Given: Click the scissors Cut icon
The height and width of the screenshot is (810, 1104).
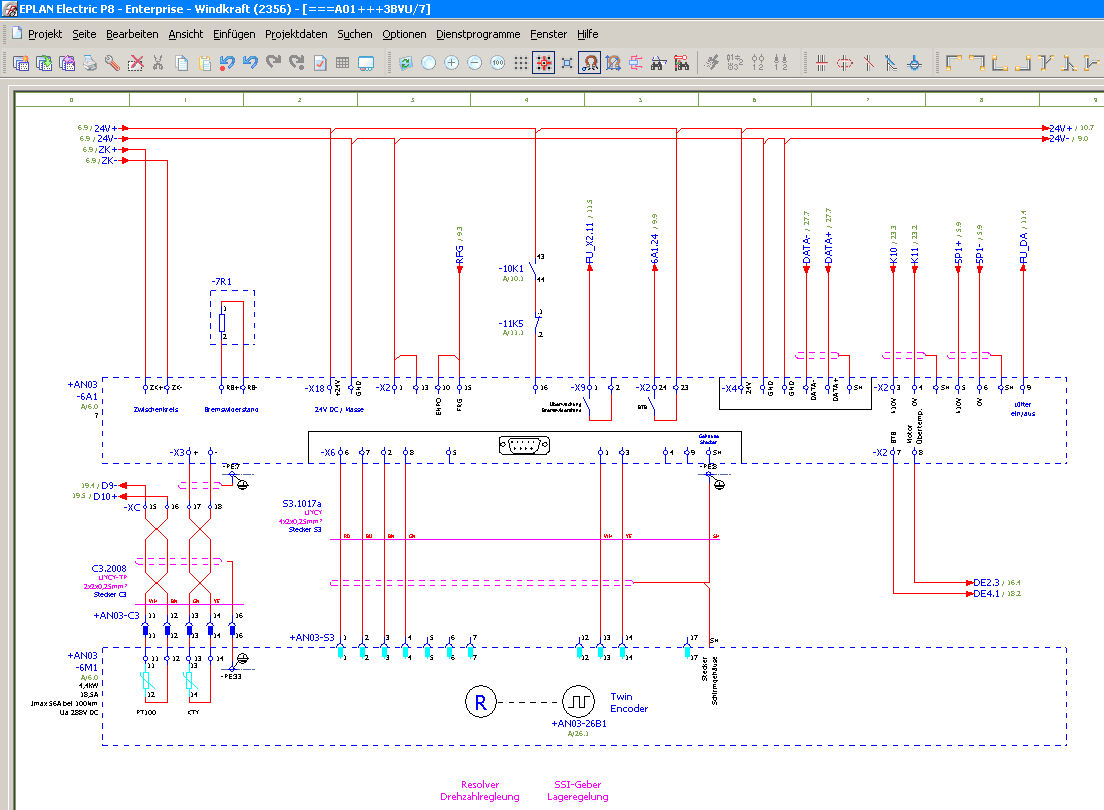Looking at the screenshot, I should point(158,63).
